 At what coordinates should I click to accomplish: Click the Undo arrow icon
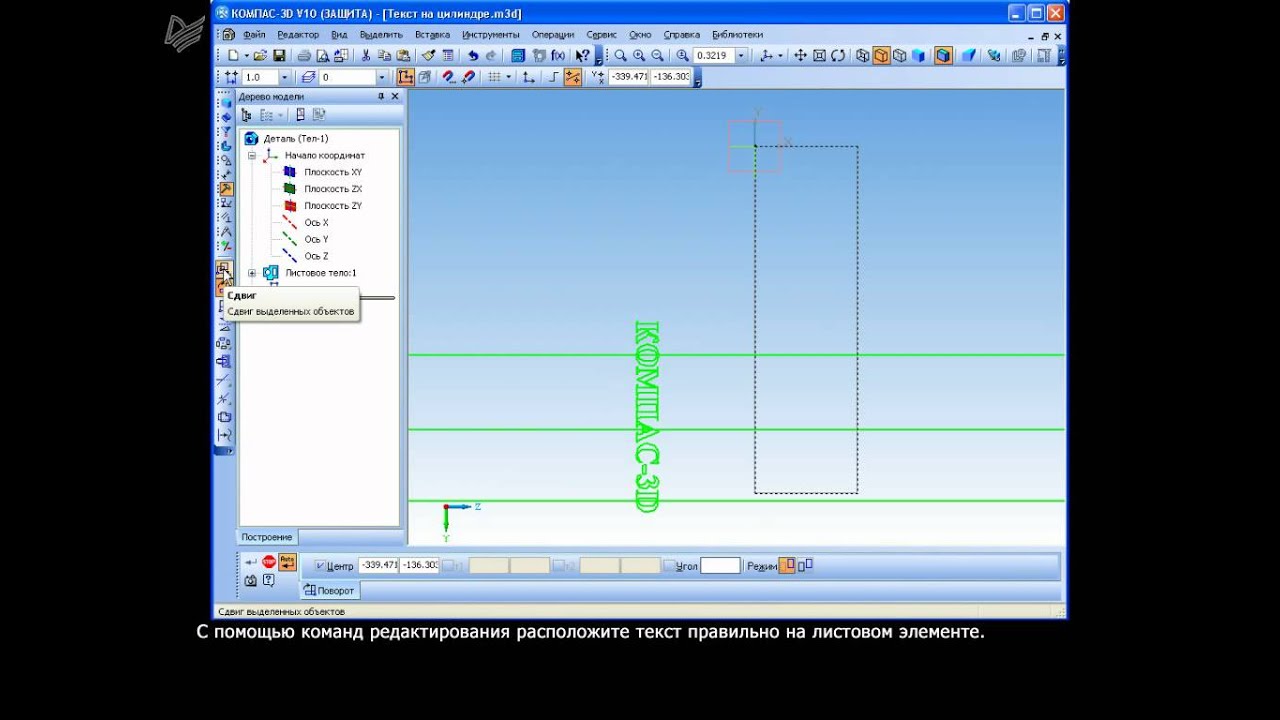tap(473, 56)
